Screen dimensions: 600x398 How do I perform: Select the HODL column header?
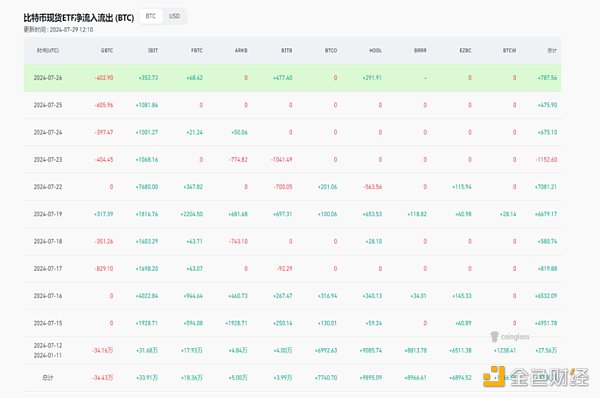coord(375,51)
